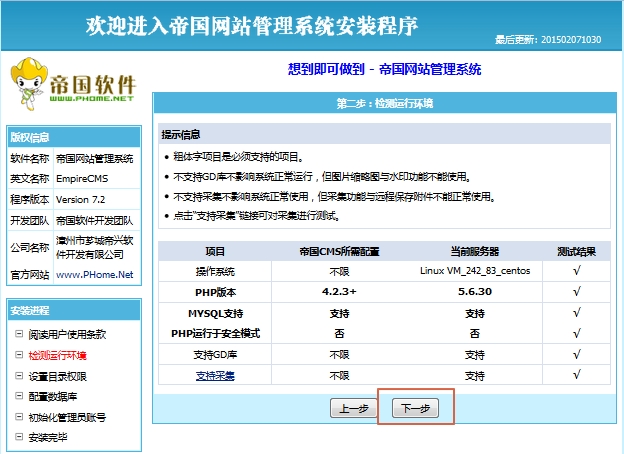Click the 第二步：检测运行环境 title bar
Screen dimensions: 624x454
384,104
